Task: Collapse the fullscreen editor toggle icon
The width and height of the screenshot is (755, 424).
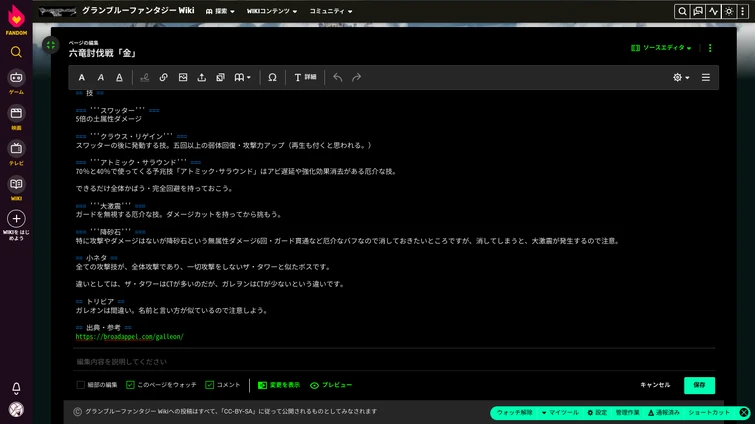Action: (51, 45)
